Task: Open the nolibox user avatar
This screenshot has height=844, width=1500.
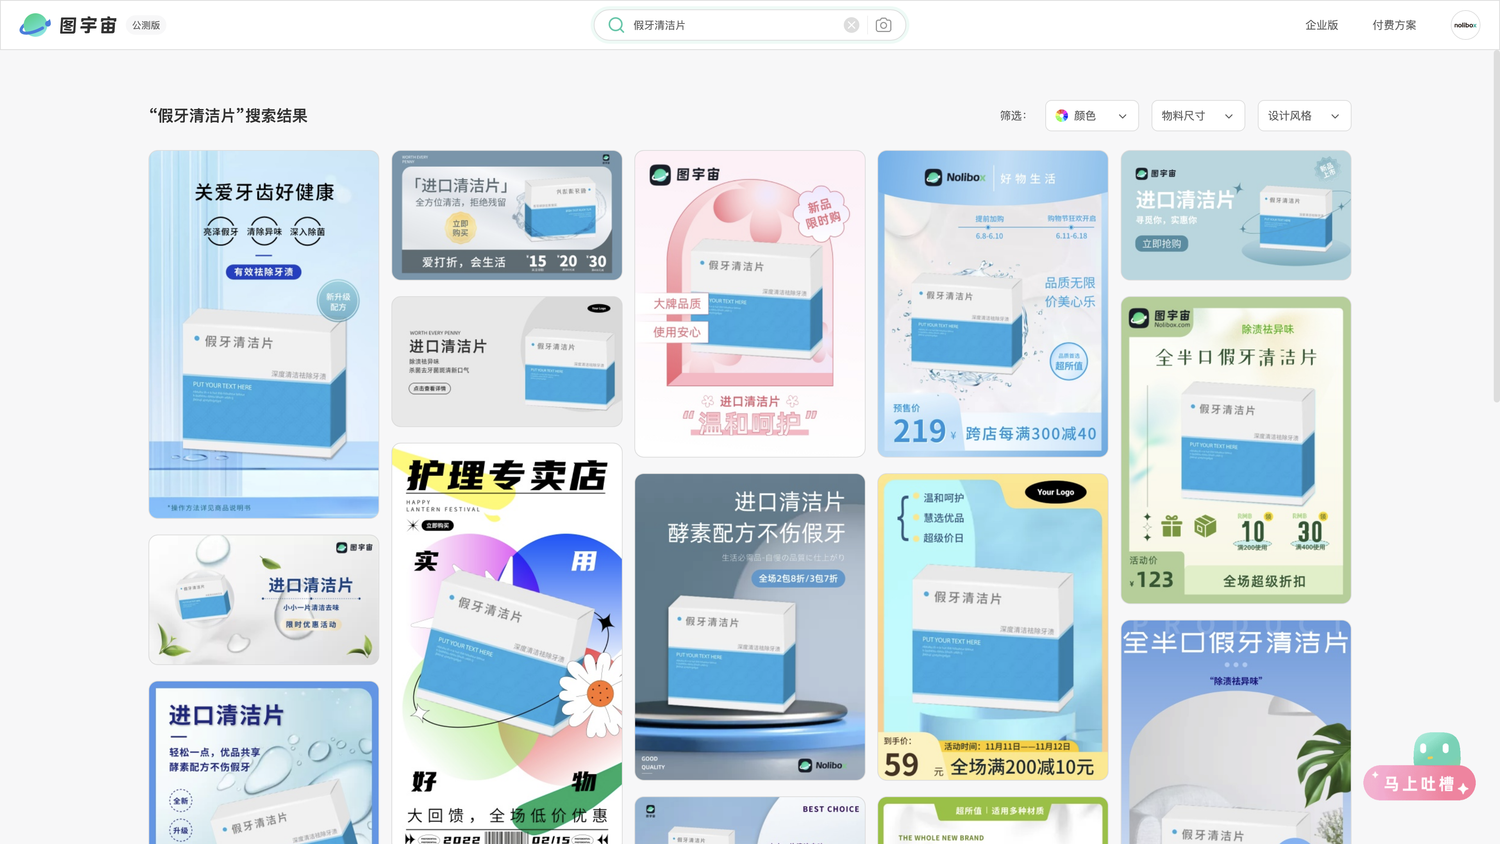Action: pyautogui.click(x=1465, y=25)
